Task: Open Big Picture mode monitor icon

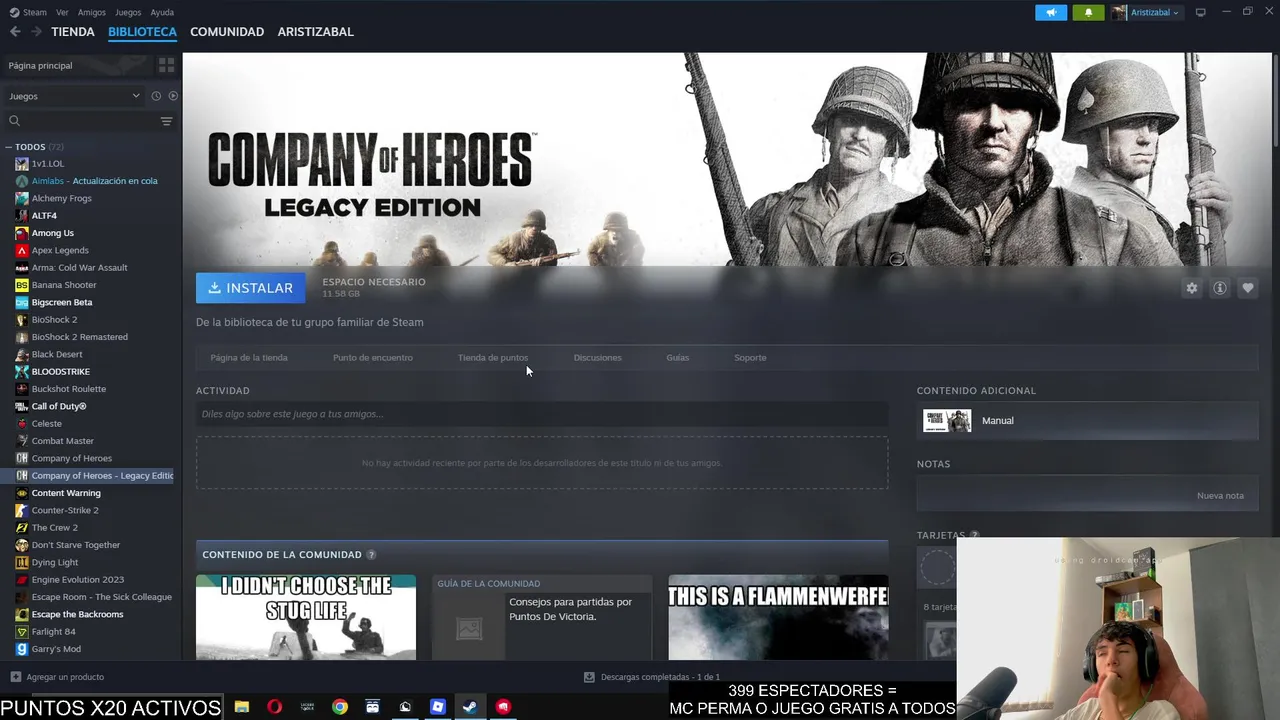Action: [1201, 12]
